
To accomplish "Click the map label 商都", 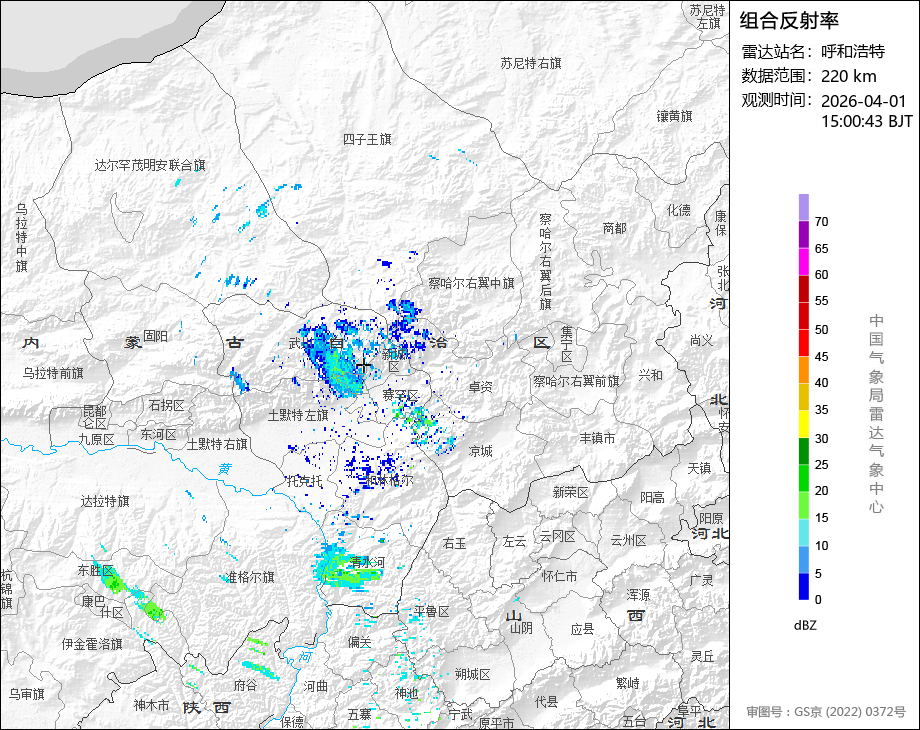I will (x=614, y=228).
